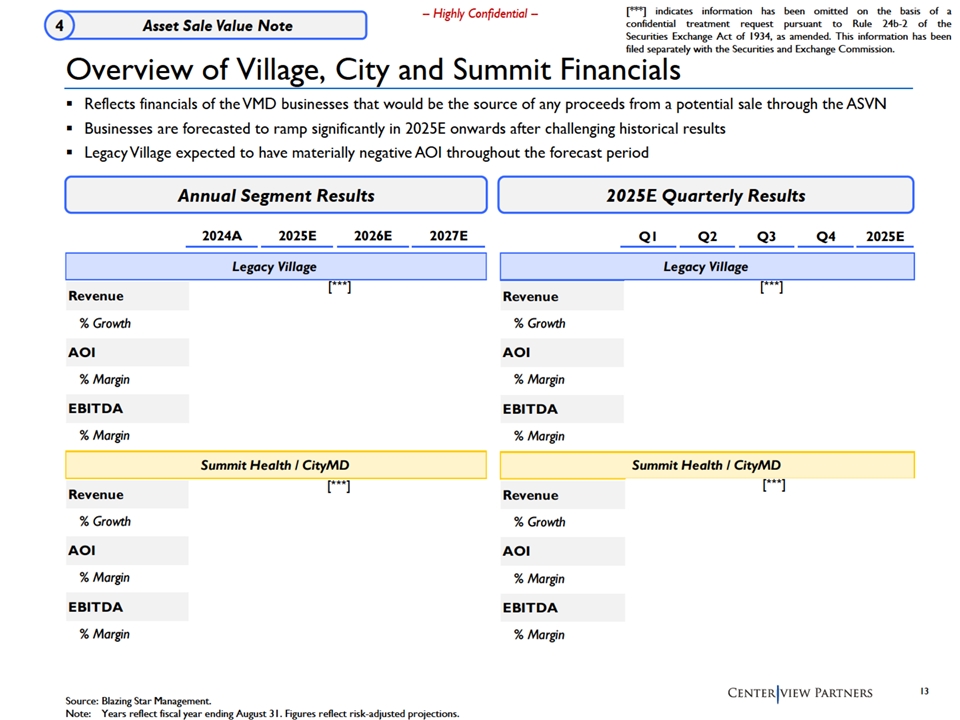This screenshot has width=960, height=720.
Task: Click the bullet about Legacy Village negative AOI
Action: [x=366, y=152]
